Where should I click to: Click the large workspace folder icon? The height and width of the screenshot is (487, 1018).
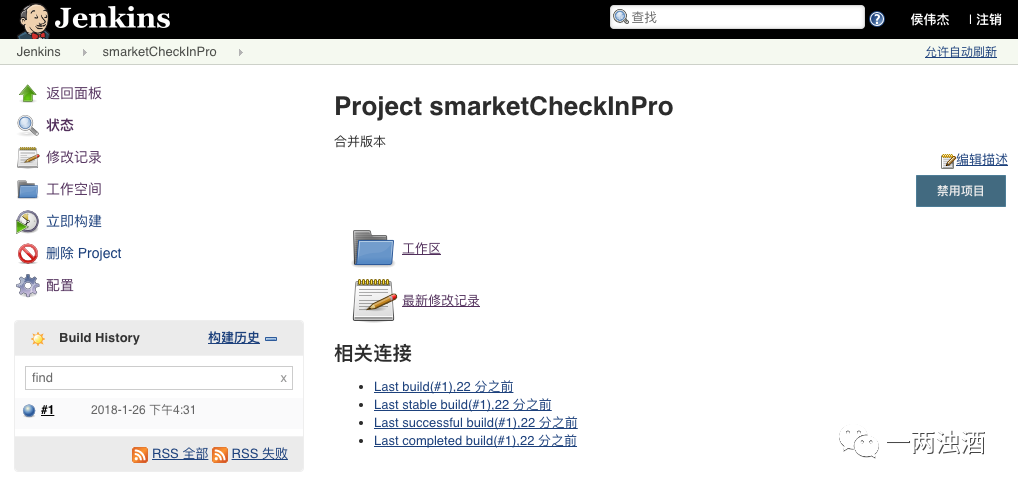coord(373,248)
